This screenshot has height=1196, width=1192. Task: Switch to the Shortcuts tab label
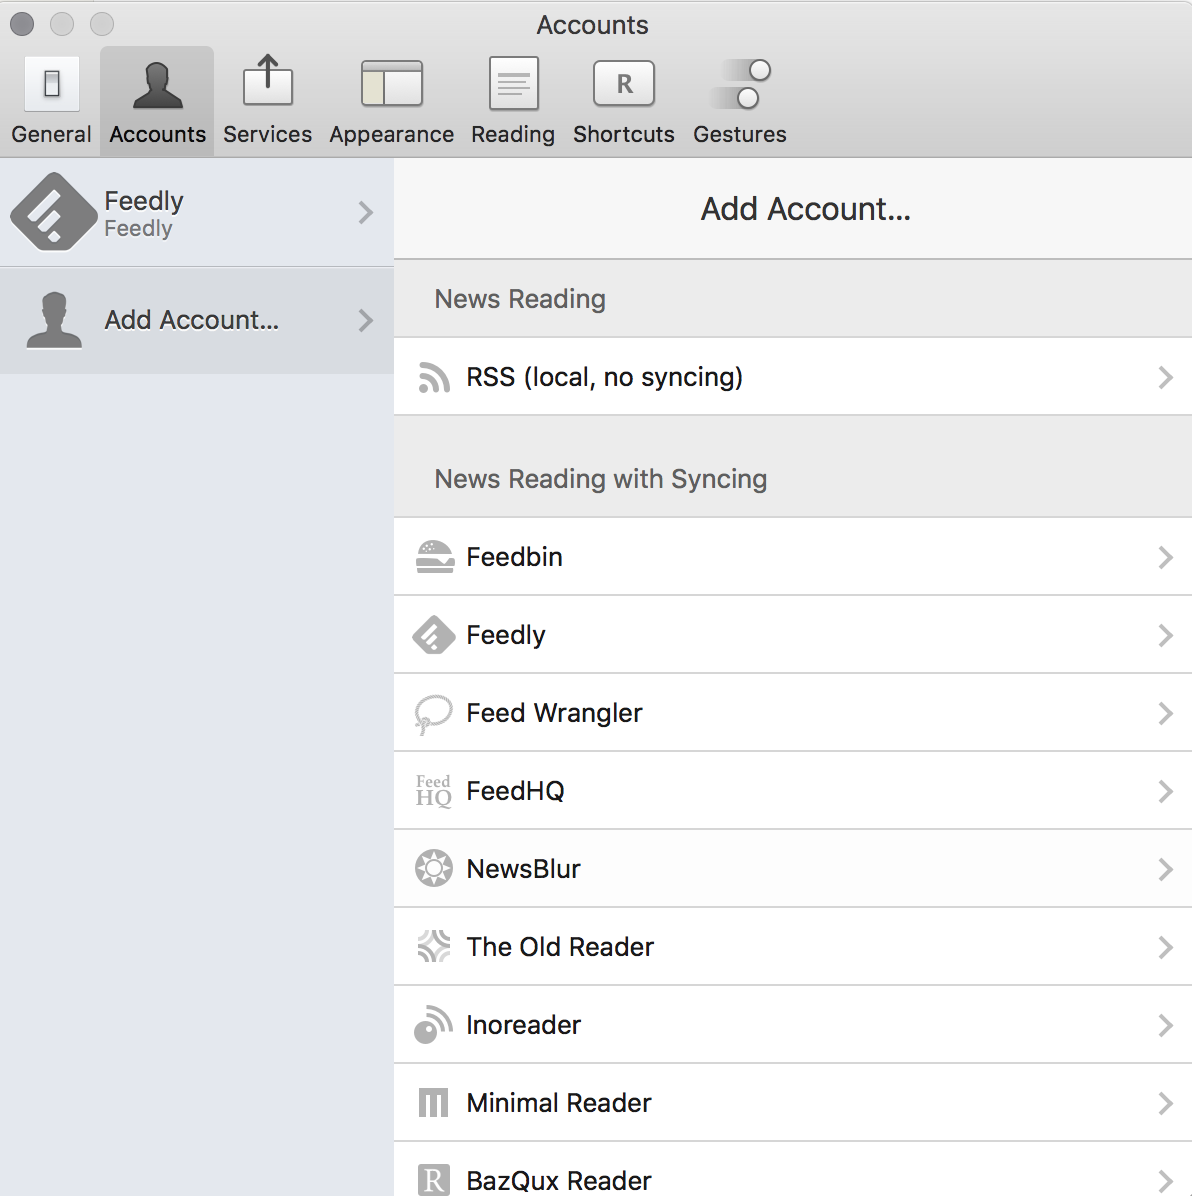(x=624, y=134)
